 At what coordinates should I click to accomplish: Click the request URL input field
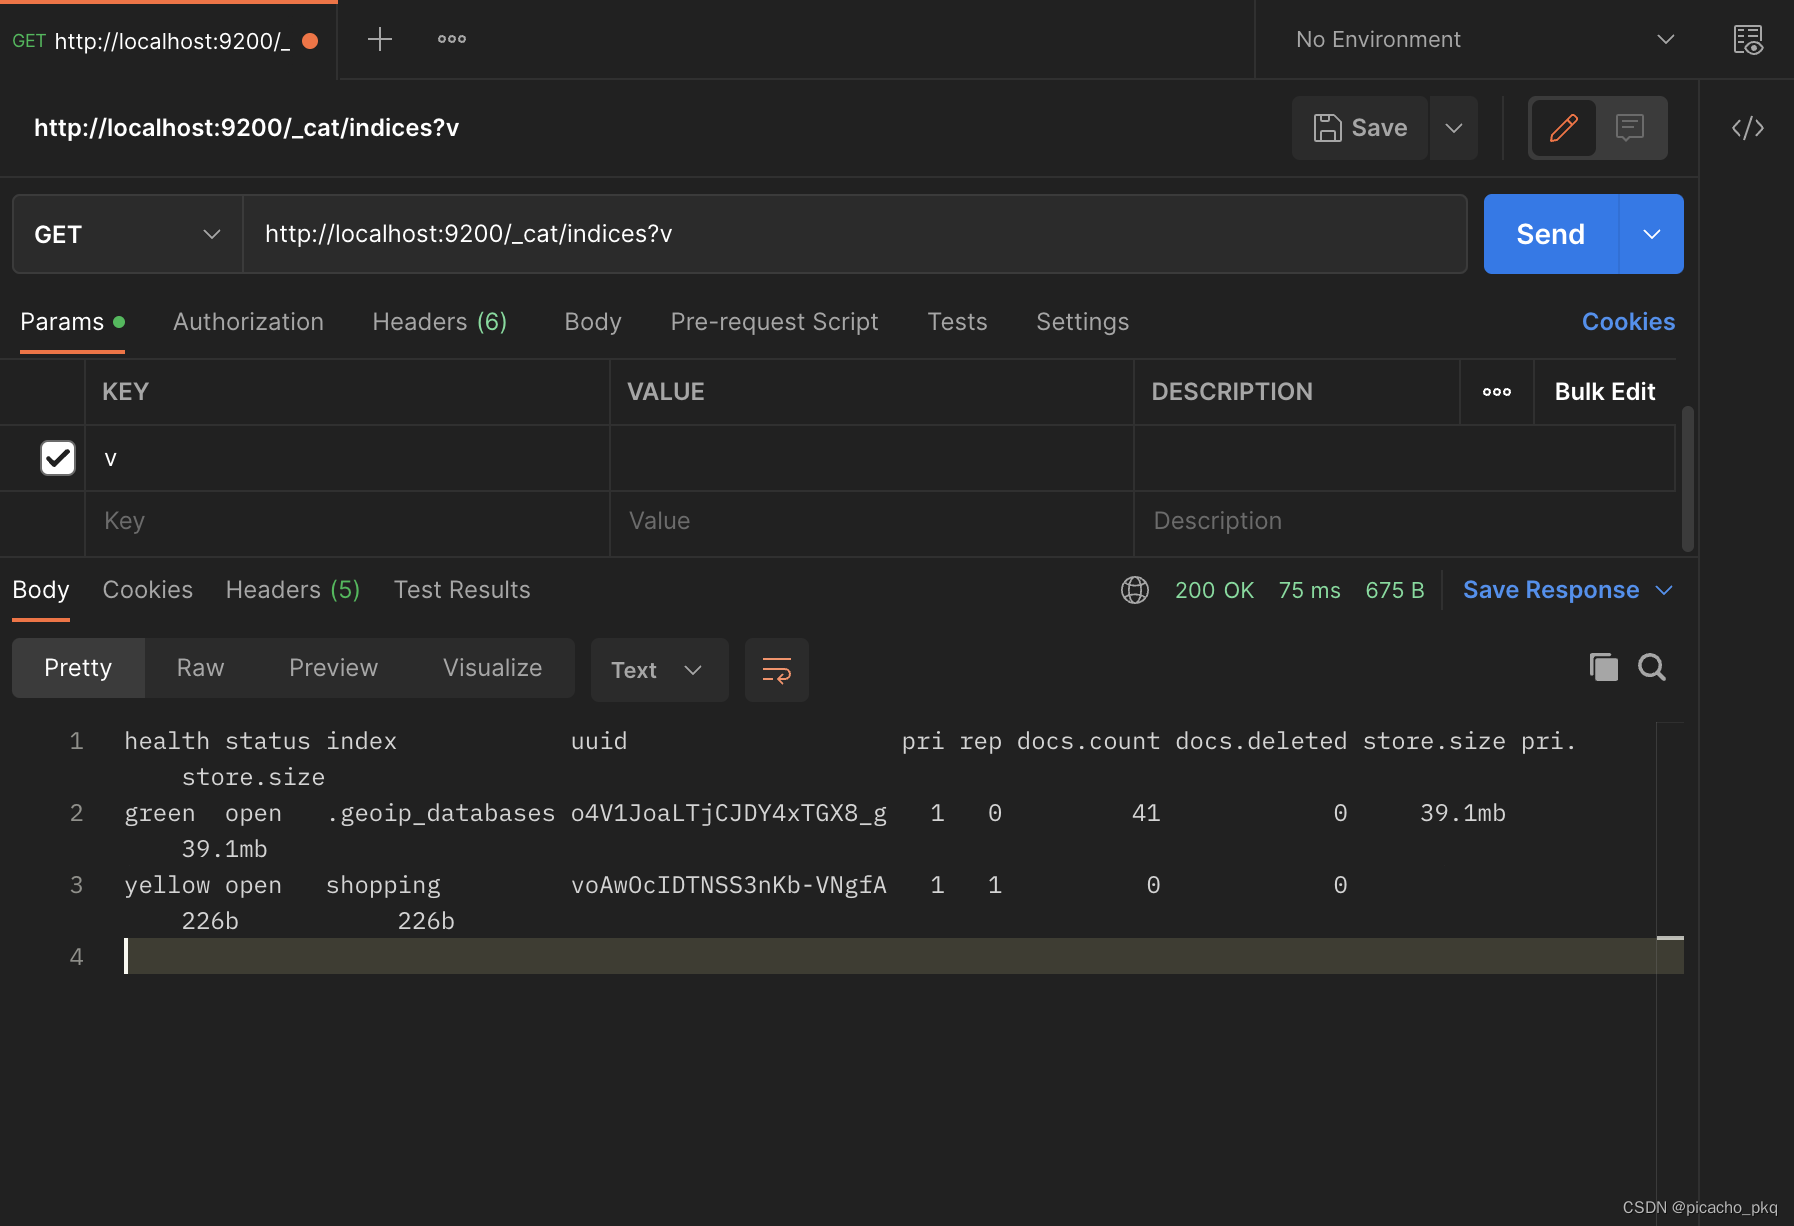(855, 234)
